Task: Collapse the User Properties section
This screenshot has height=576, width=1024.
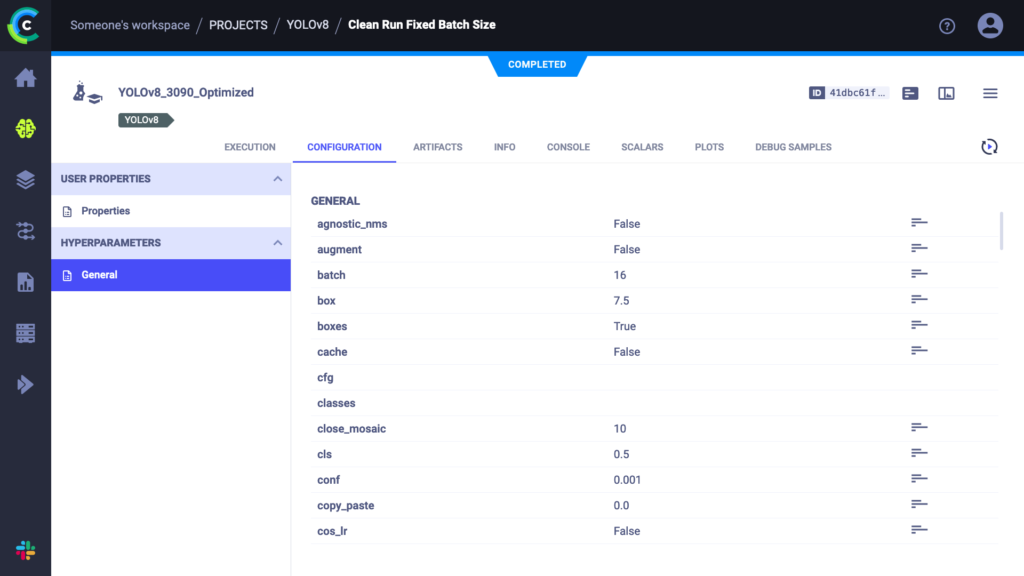Action: tap(278, 179)
